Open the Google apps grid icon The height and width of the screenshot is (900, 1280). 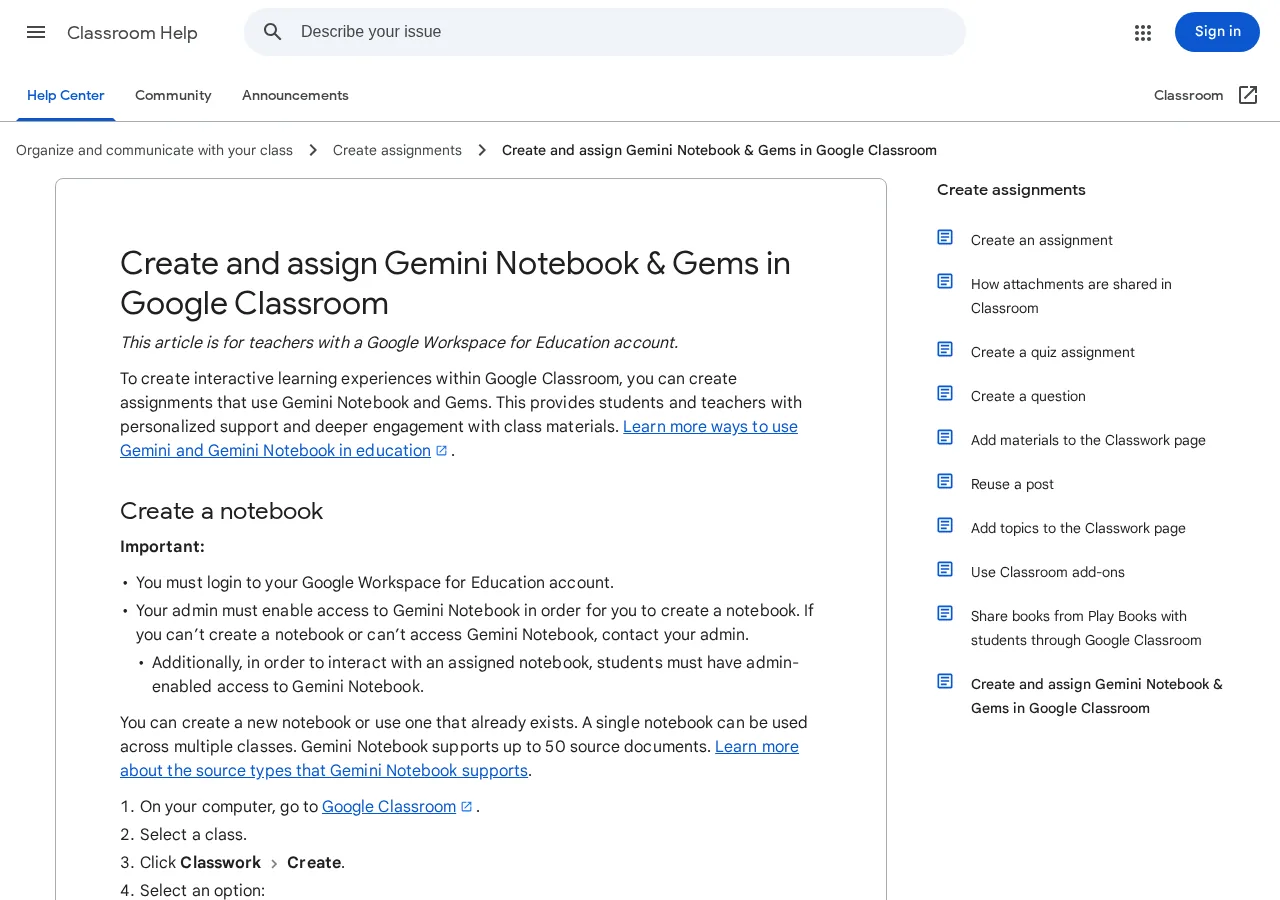1143,32
